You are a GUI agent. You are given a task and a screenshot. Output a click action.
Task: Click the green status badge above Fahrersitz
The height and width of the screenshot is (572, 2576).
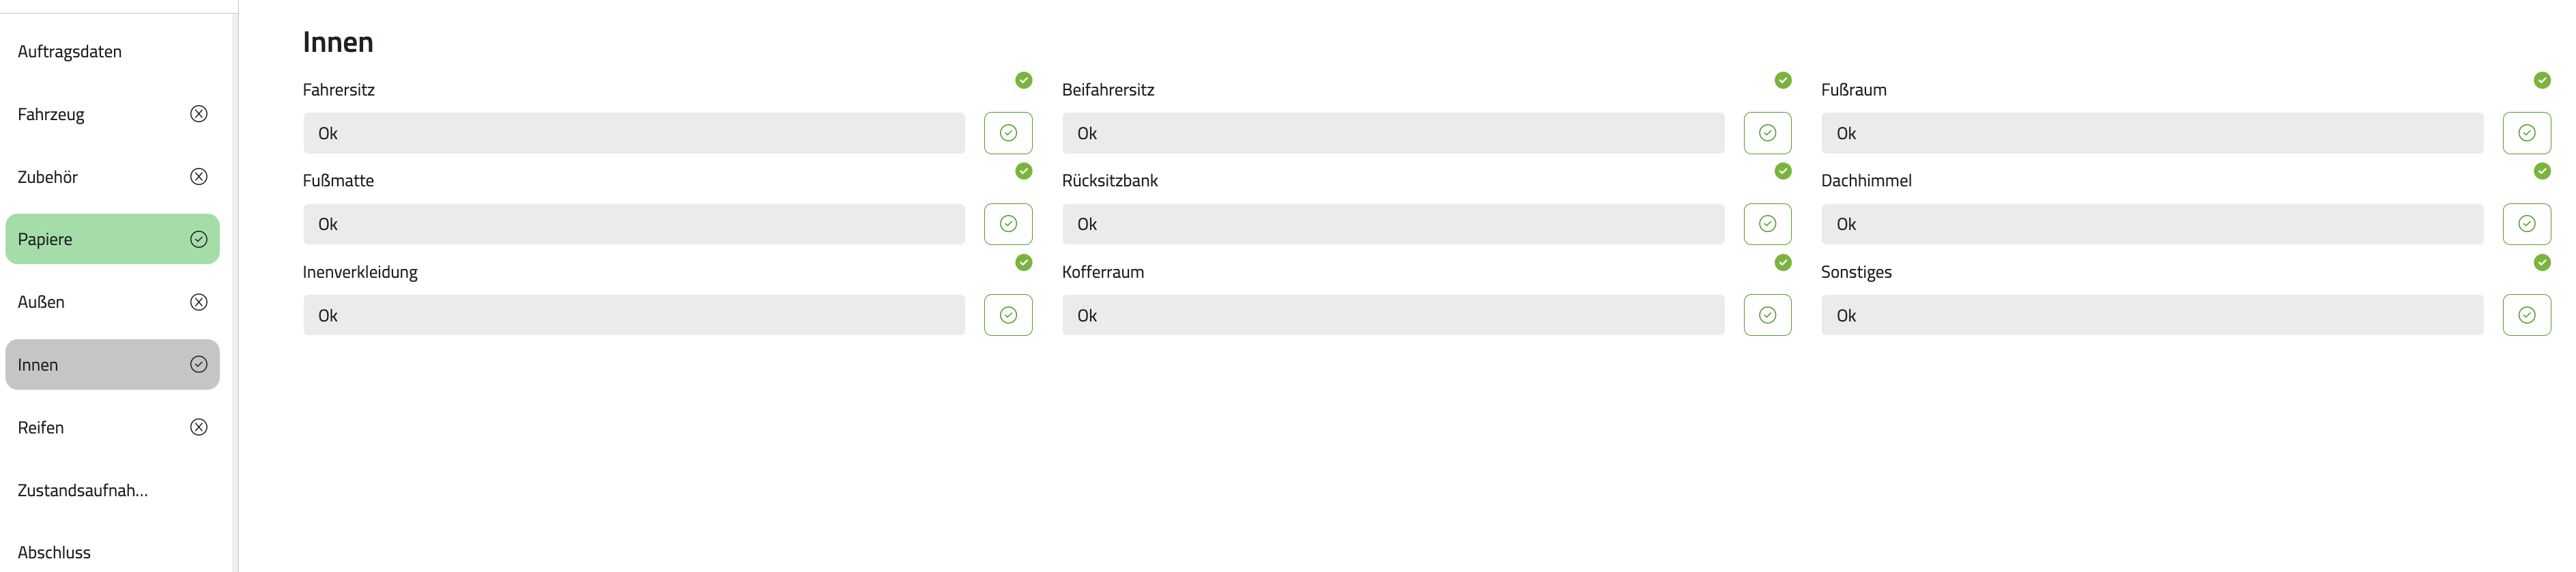tap(1023, 80)
